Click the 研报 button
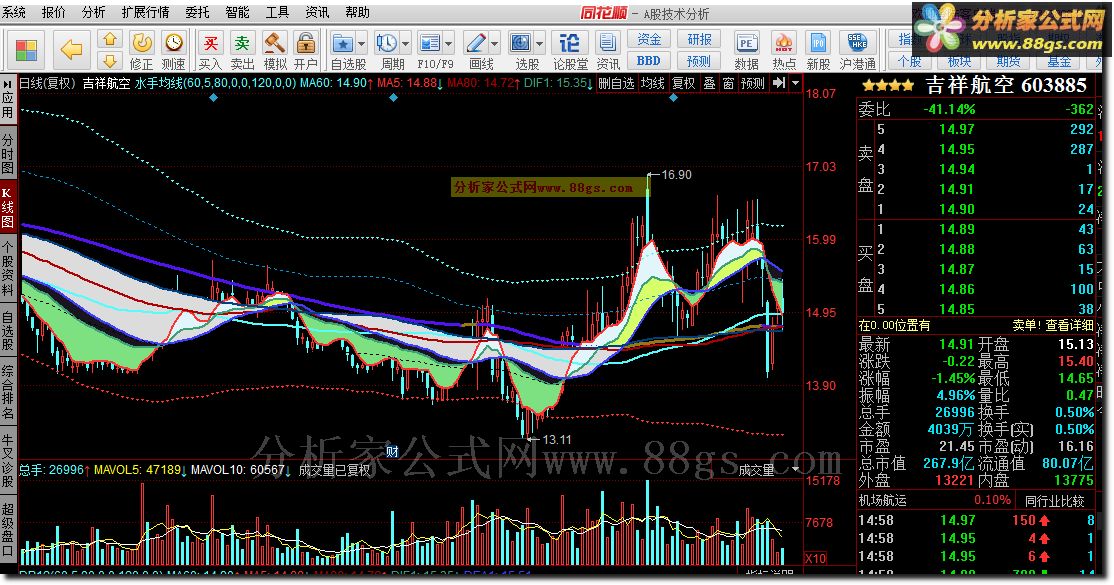The height and width of the screenshot is (585, 1114). 699,39
